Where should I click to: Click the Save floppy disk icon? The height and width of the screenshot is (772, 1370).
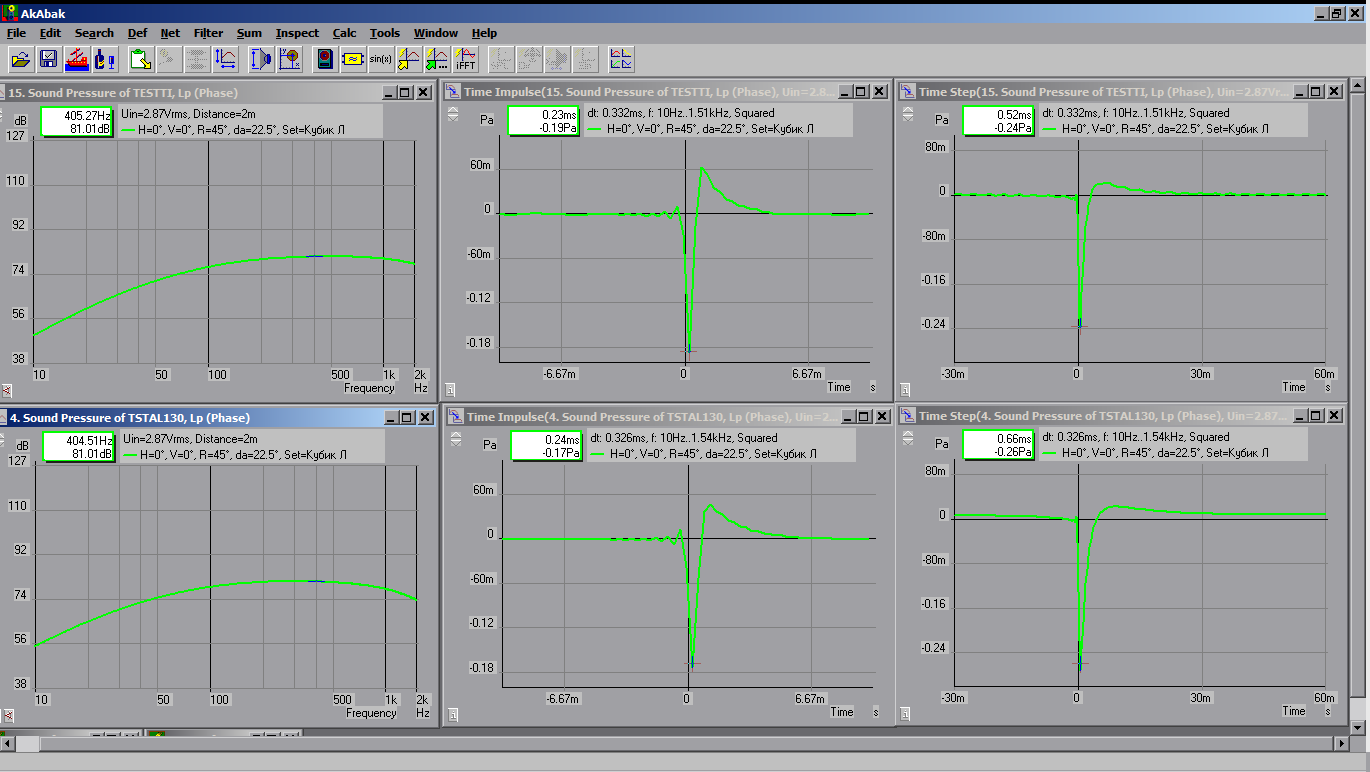[48, 60]
